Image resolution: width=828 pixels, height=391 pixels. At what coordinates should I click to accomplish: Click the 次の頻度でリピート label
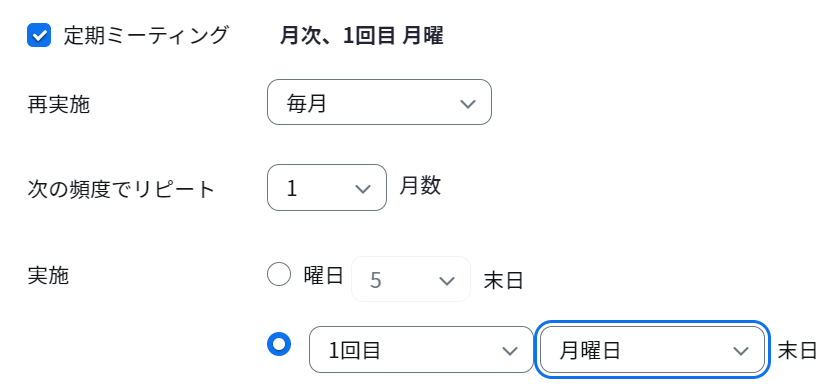point(121,189)
